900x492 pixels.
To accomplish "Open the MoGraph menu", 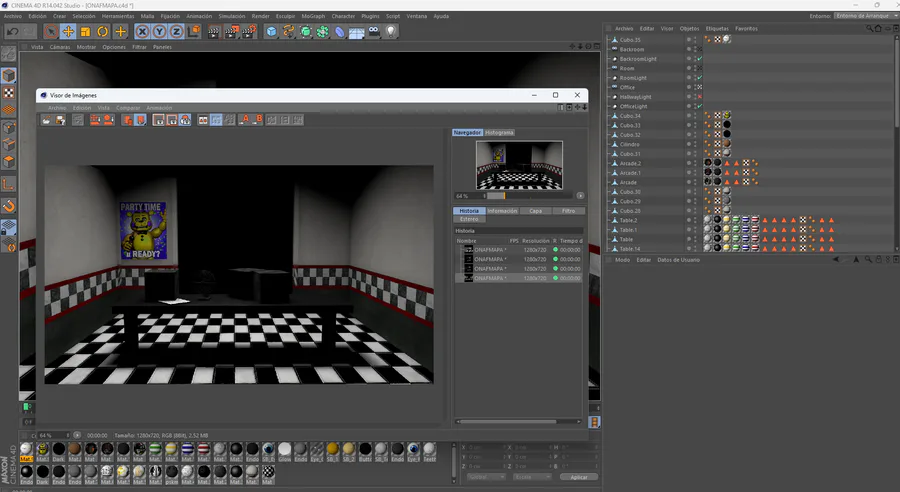I will [x=313, y=16].
